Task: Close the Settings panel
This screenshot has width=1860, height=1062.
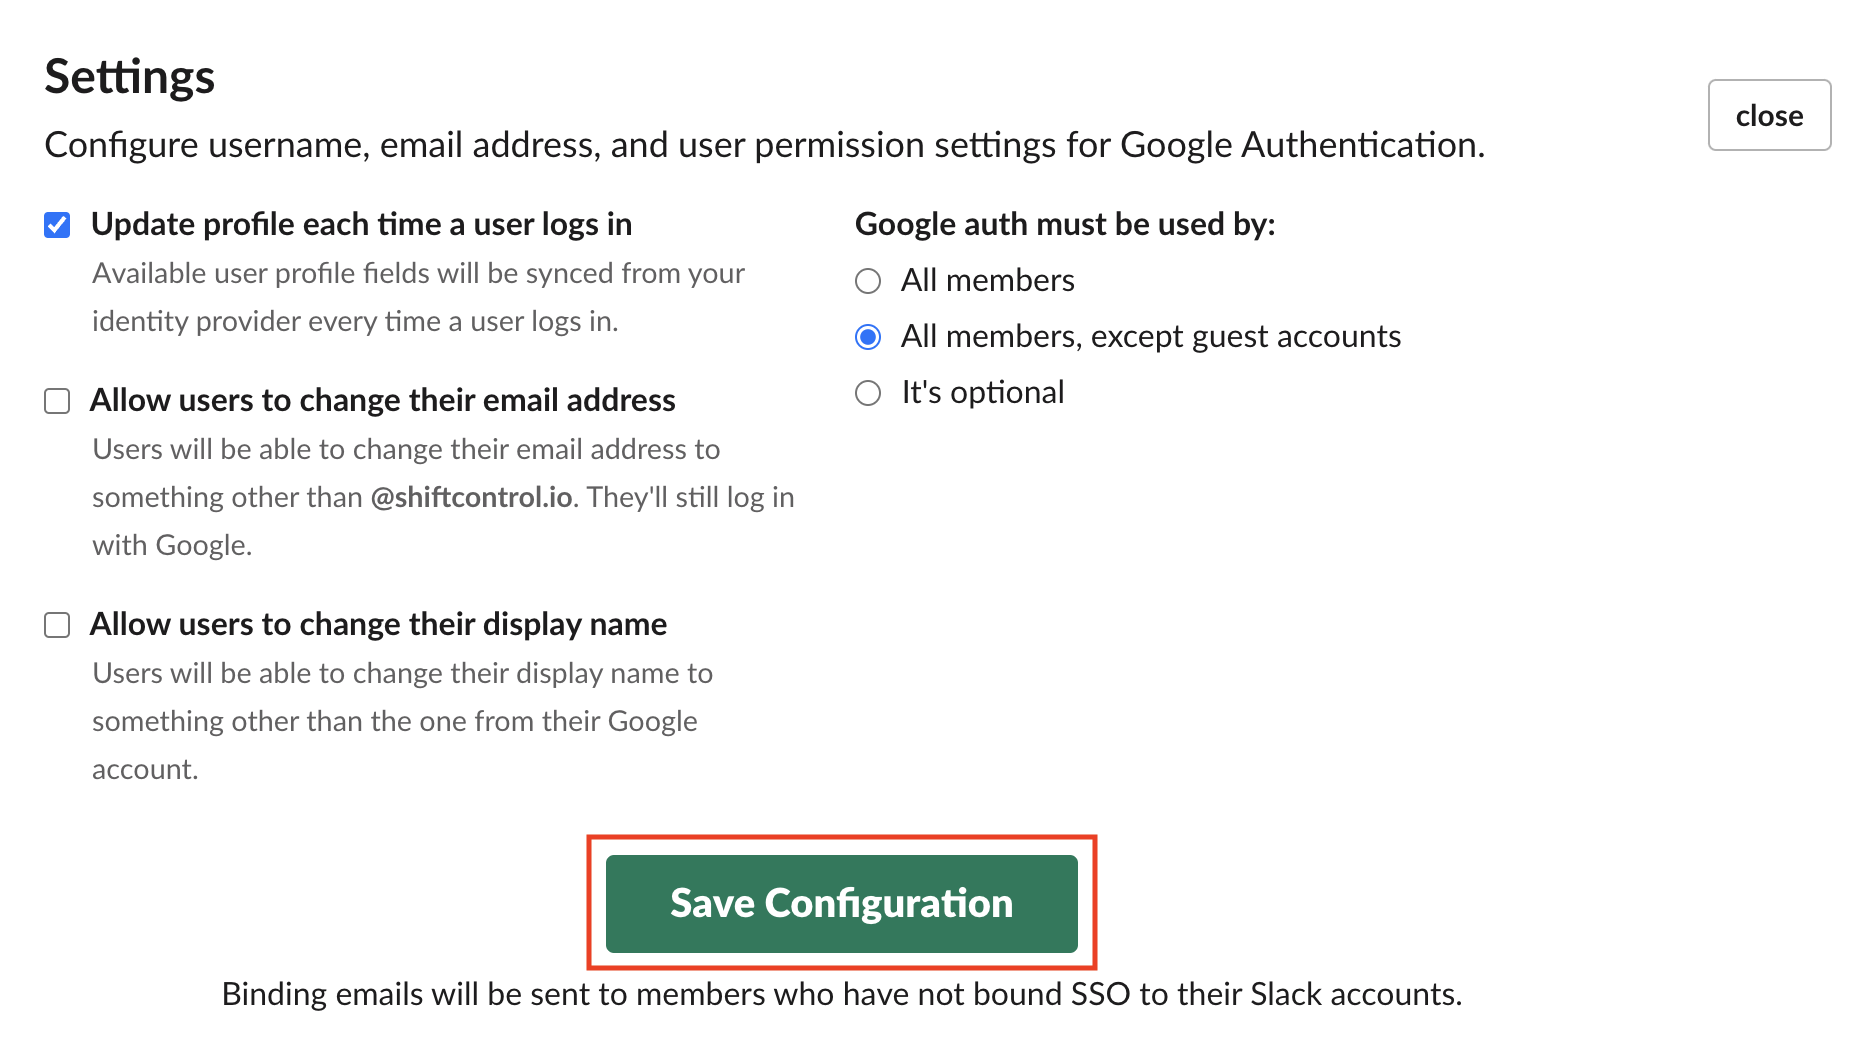Action: click(1768, 114)
